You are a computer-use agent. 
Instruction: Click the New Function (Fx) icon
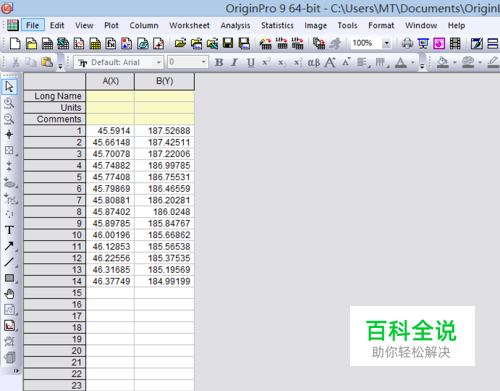pyautogui.click(x=111, y=43)
